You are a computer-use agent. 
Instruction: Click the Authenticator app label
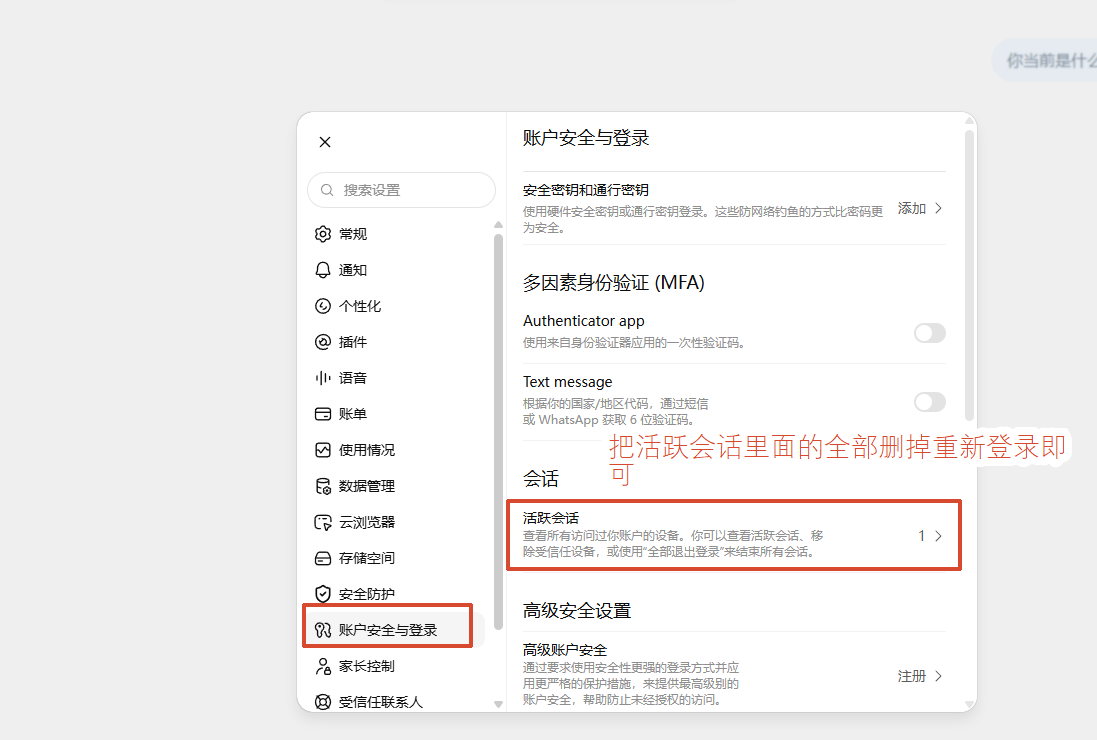pos(583,321)
